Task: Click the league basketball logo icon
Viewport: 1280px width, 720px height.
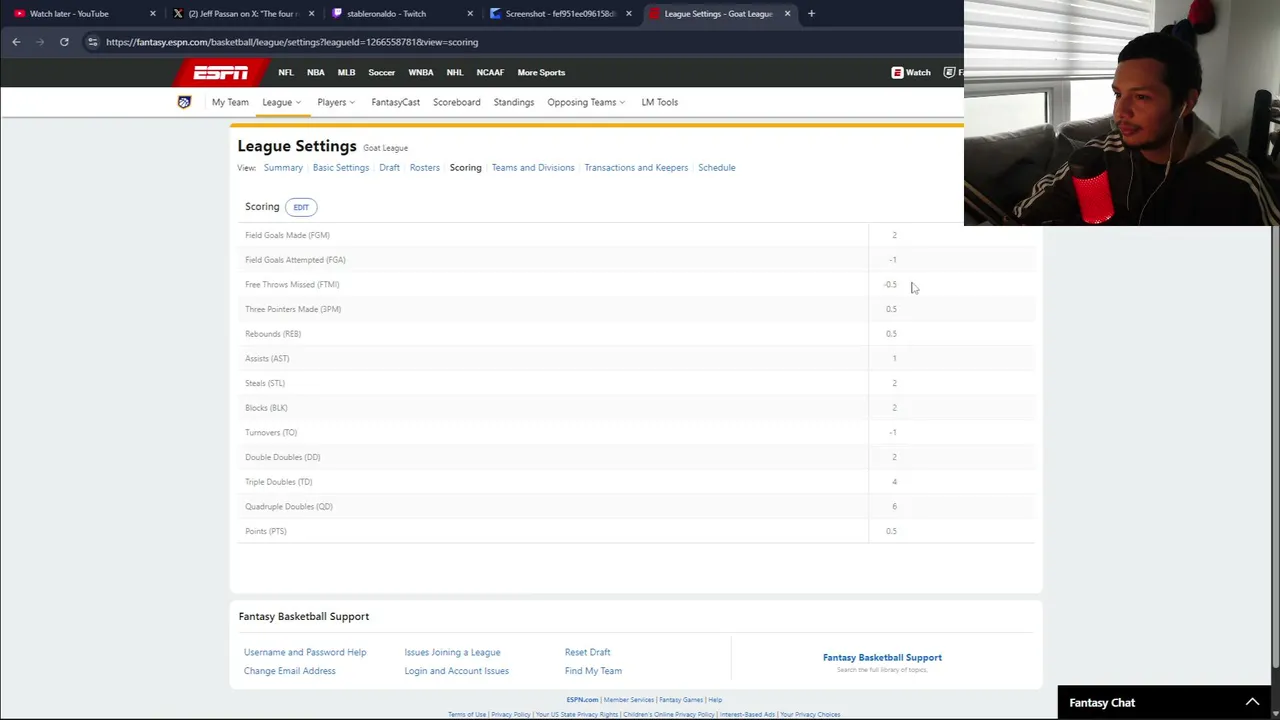Action: point(184,102)
